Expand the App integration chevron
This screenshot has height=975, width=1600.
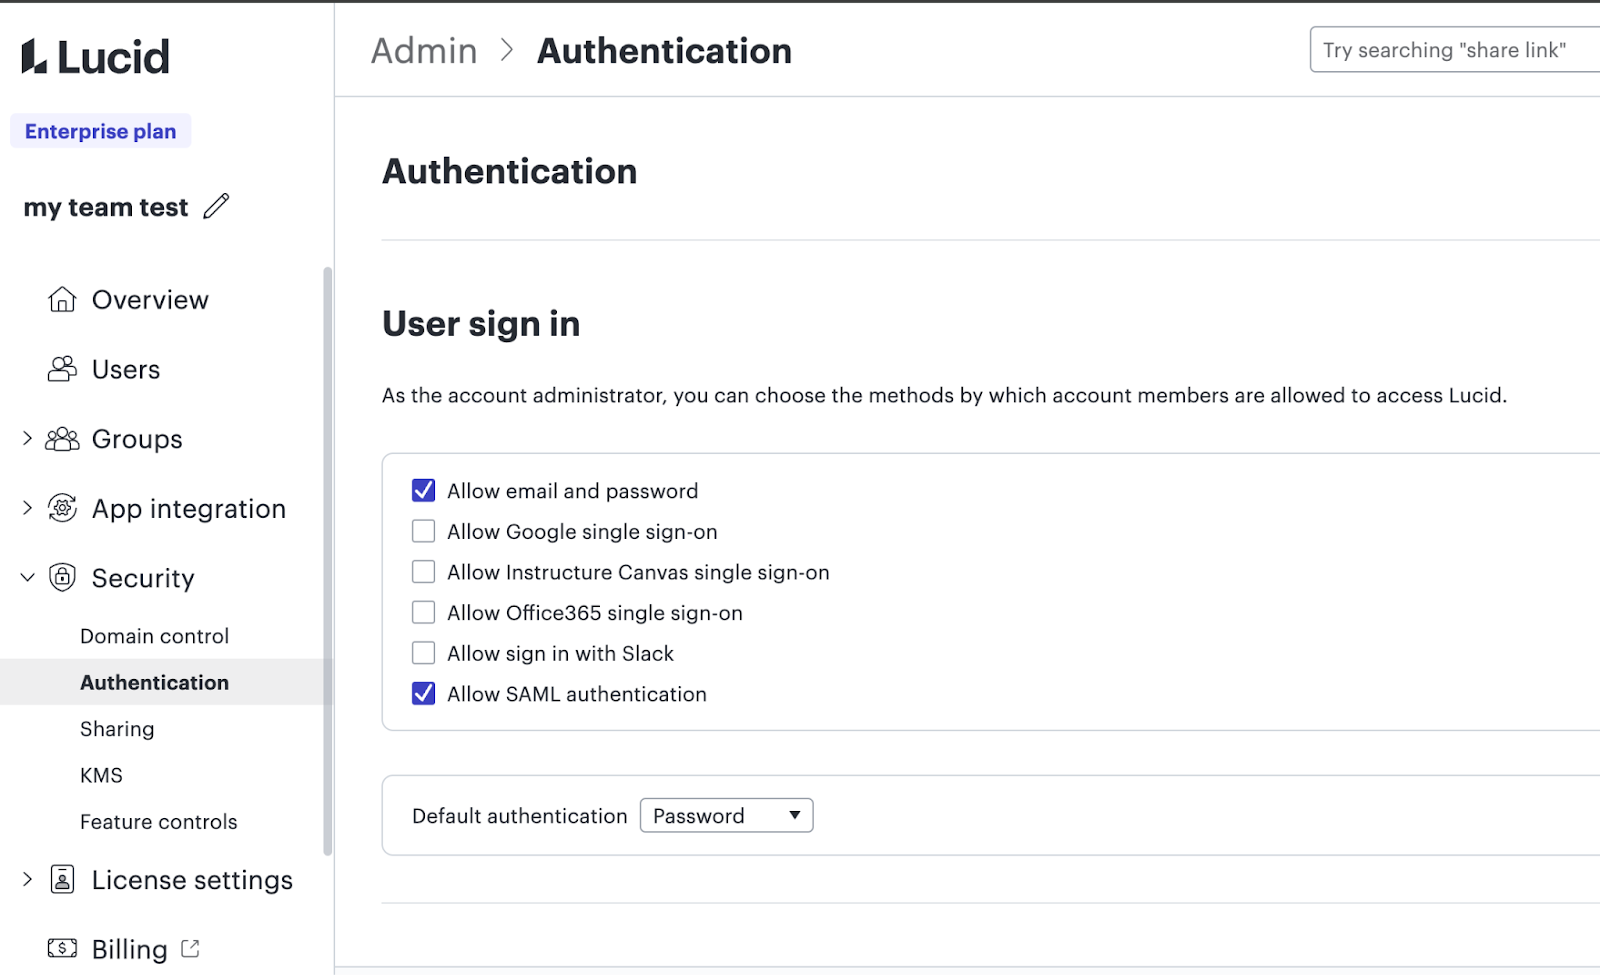pos(27,508)
